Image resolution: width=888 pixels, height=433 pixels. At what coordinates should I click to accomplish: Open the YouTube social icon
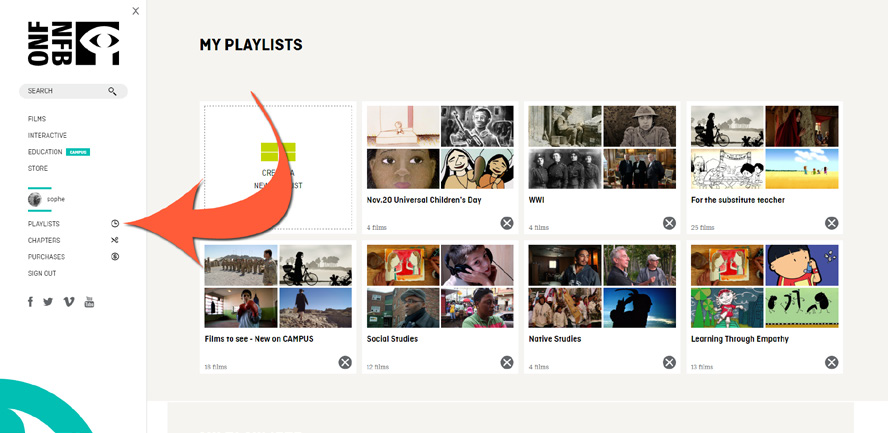coord(89,302)
